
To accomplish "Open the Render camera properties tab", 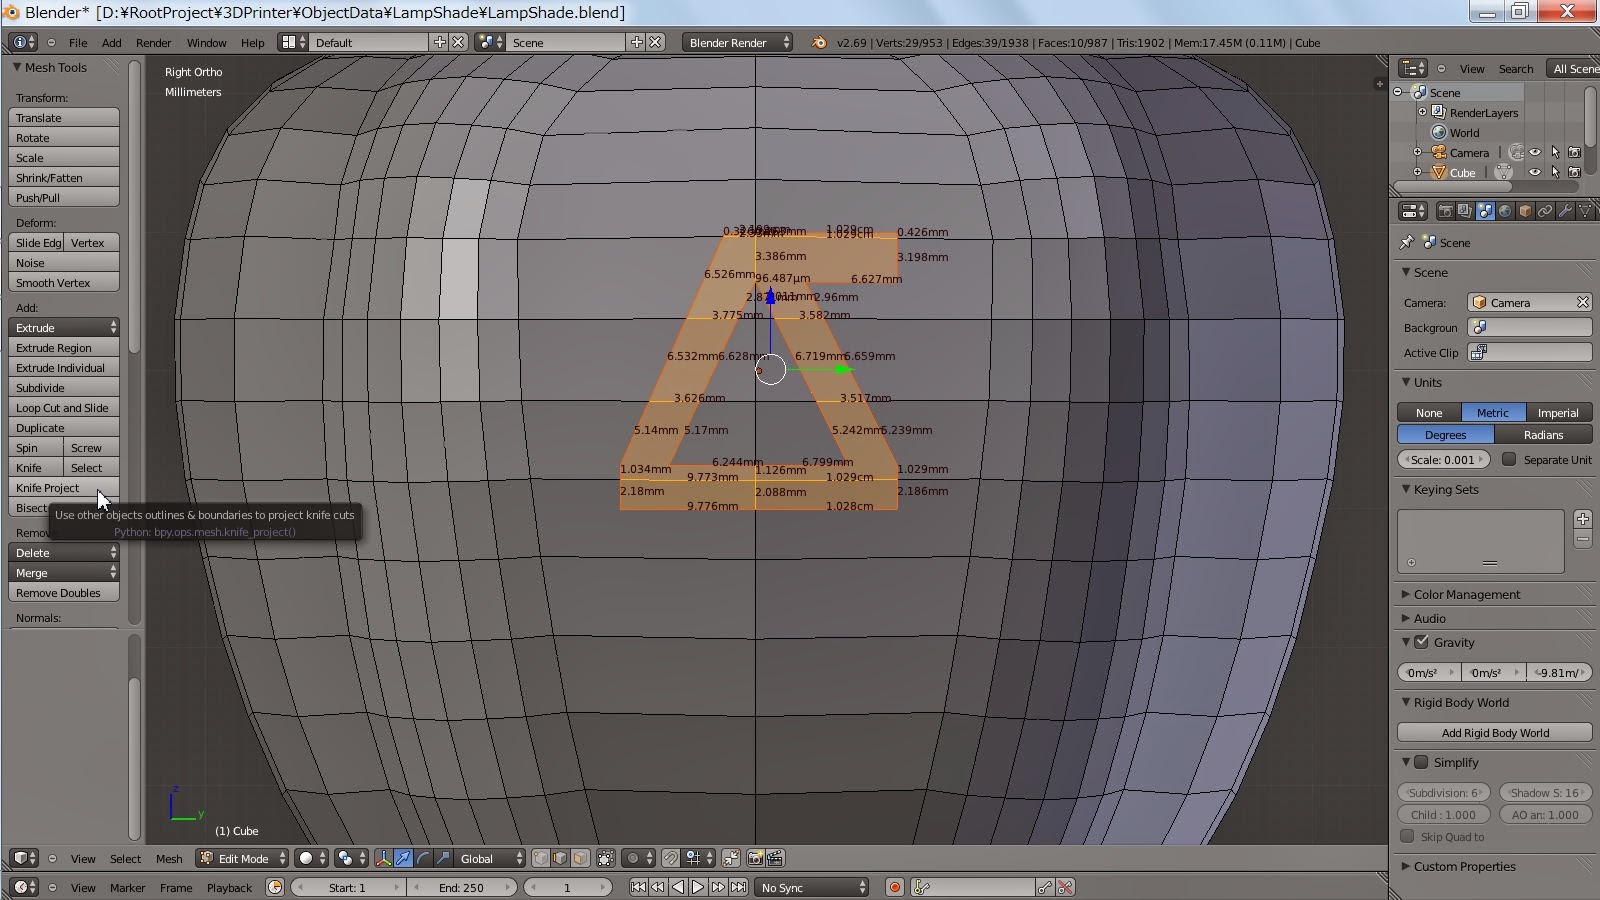I will (x=1445, y=211).
